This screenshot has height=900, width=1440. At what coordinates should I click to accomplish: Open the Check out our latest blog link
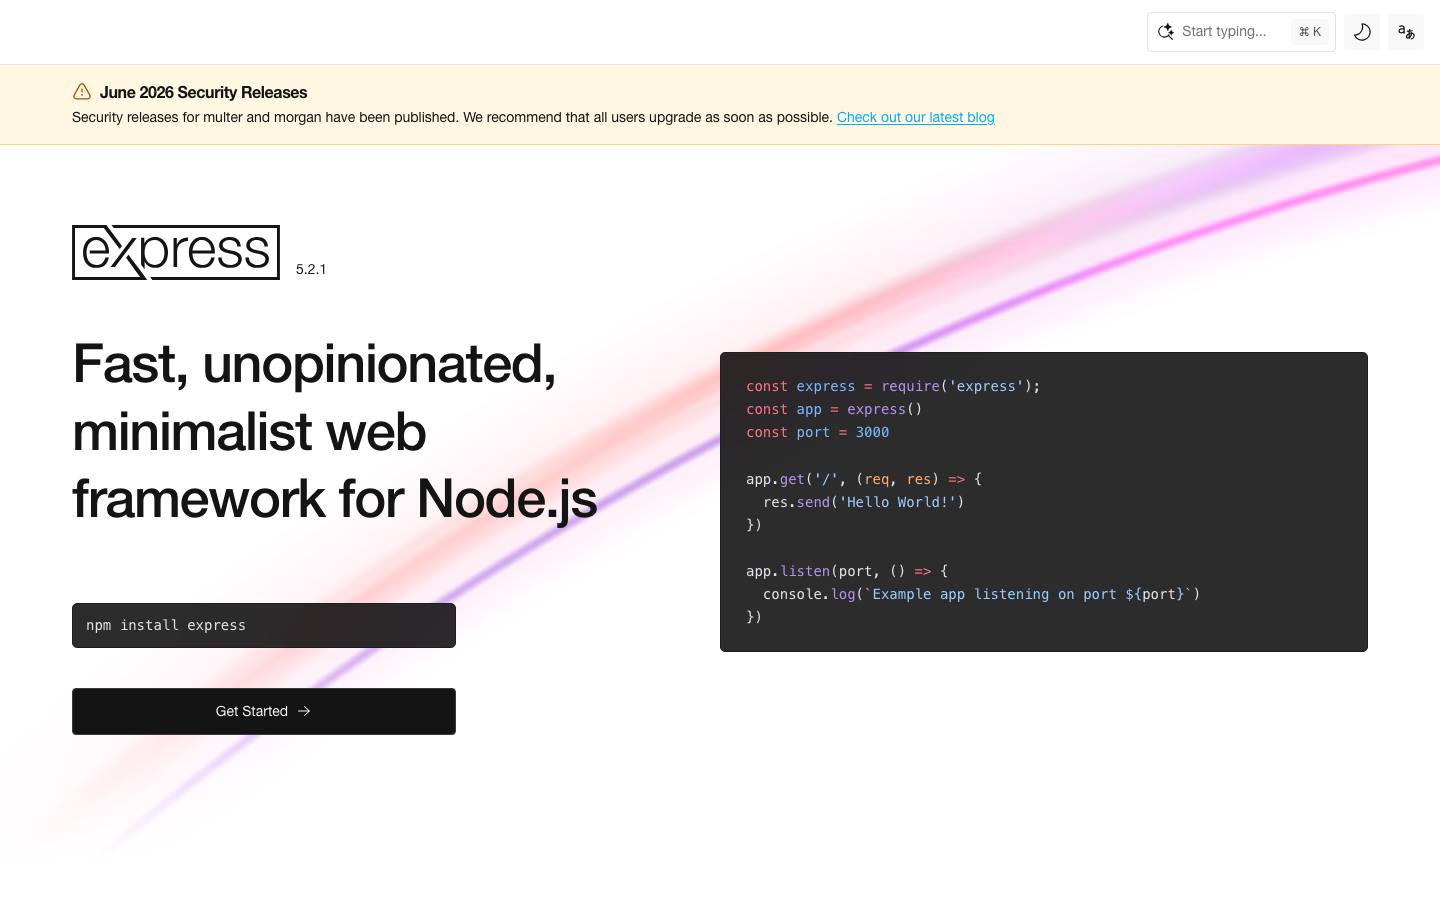point(915,117)
